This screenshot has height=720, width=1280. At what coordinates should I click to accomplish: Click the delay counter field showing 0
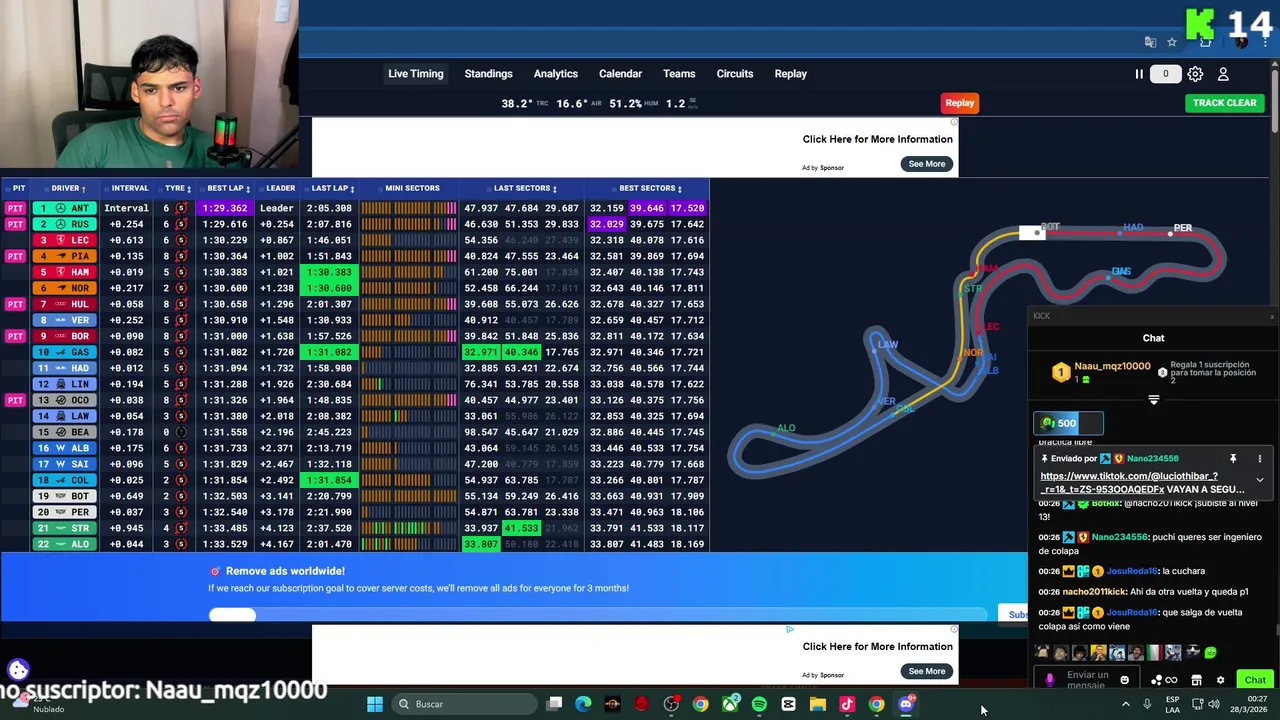click(1165, 74)
